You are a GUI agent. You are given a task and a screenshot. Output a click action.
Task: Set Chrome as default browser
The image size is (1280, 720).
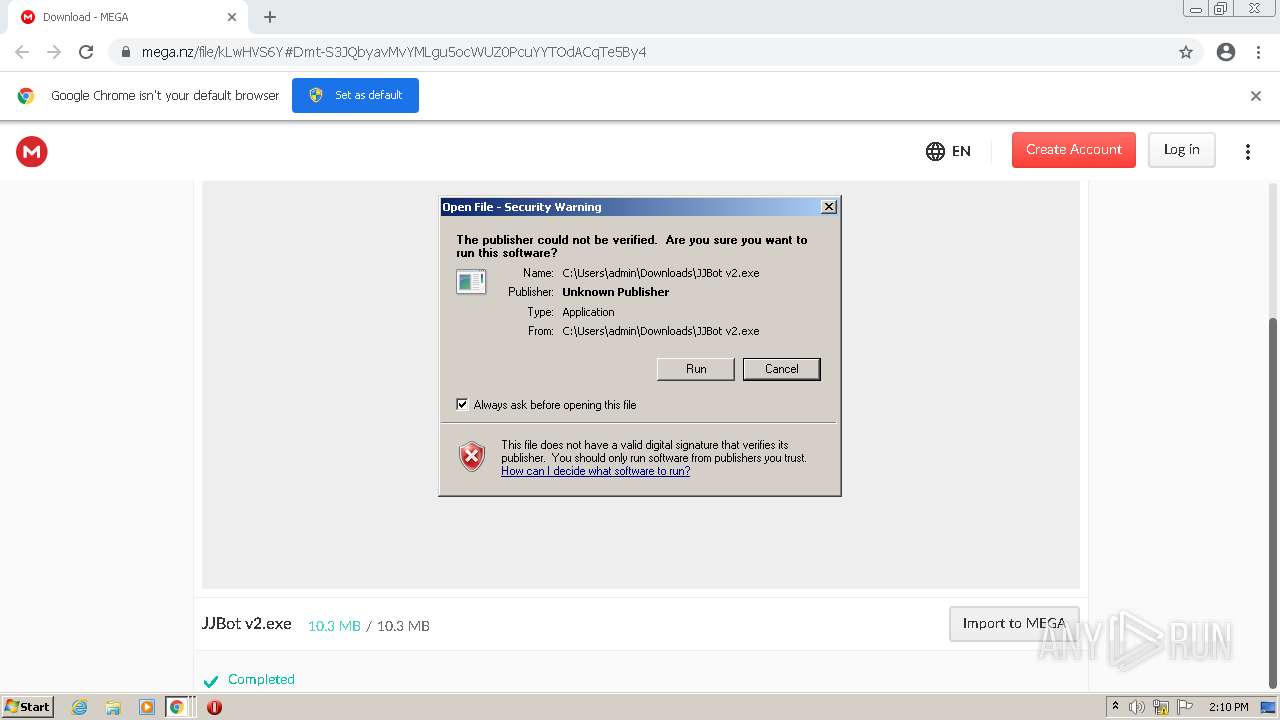(355, 95)
